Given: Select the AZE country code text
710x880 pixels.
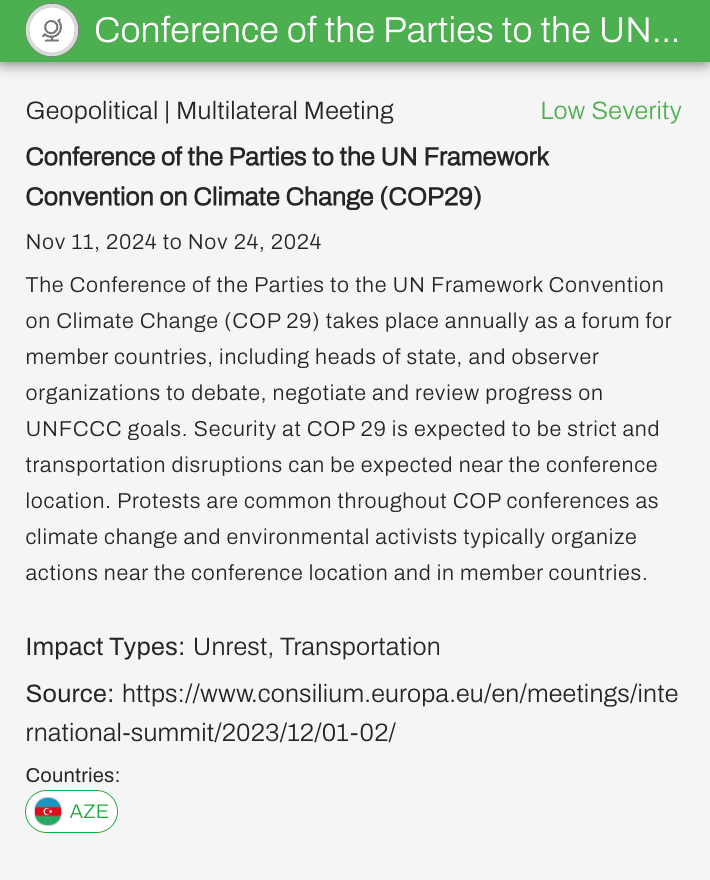Looking at the screenshot, I should (89, 811).
